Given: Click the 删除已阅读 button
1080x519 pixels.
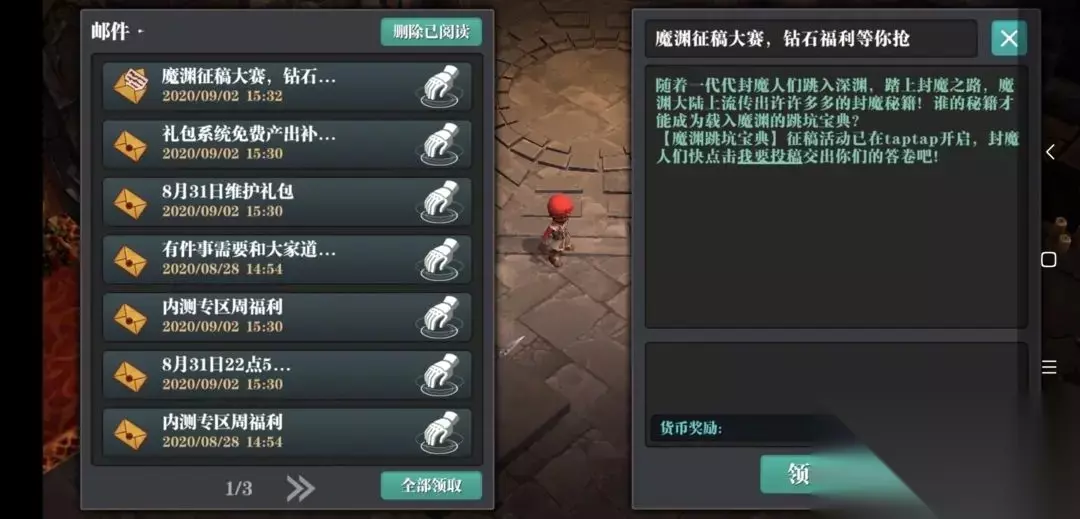Looking at the screenshot, I should [431, 32].
